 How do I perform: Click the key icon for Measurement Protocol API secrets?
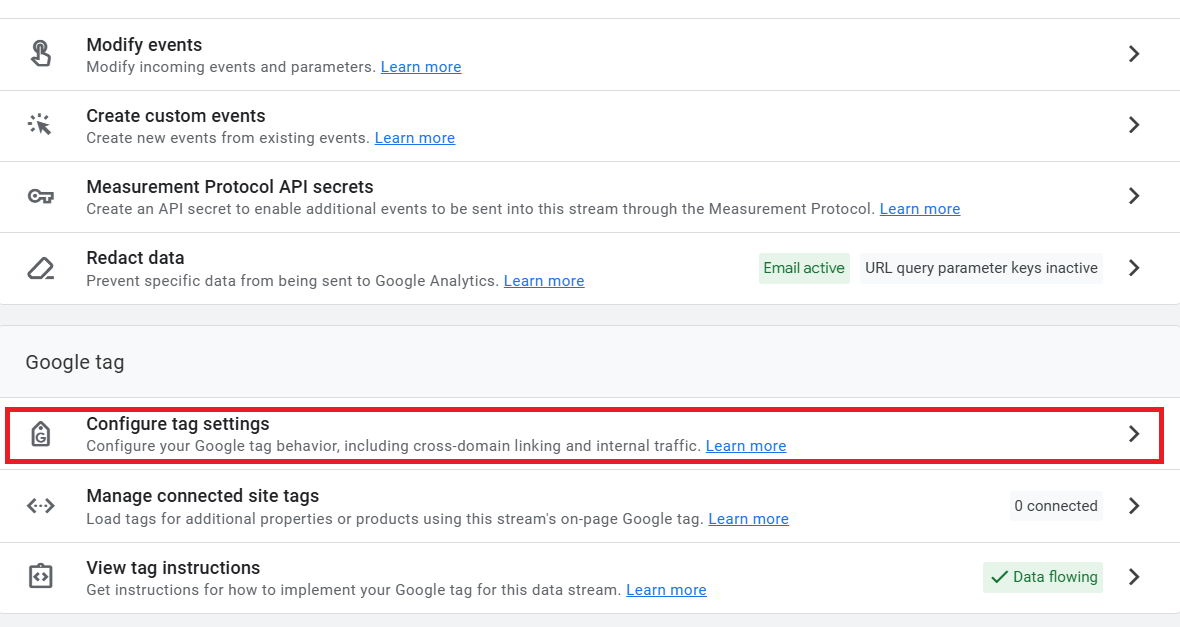click(41, 196)
